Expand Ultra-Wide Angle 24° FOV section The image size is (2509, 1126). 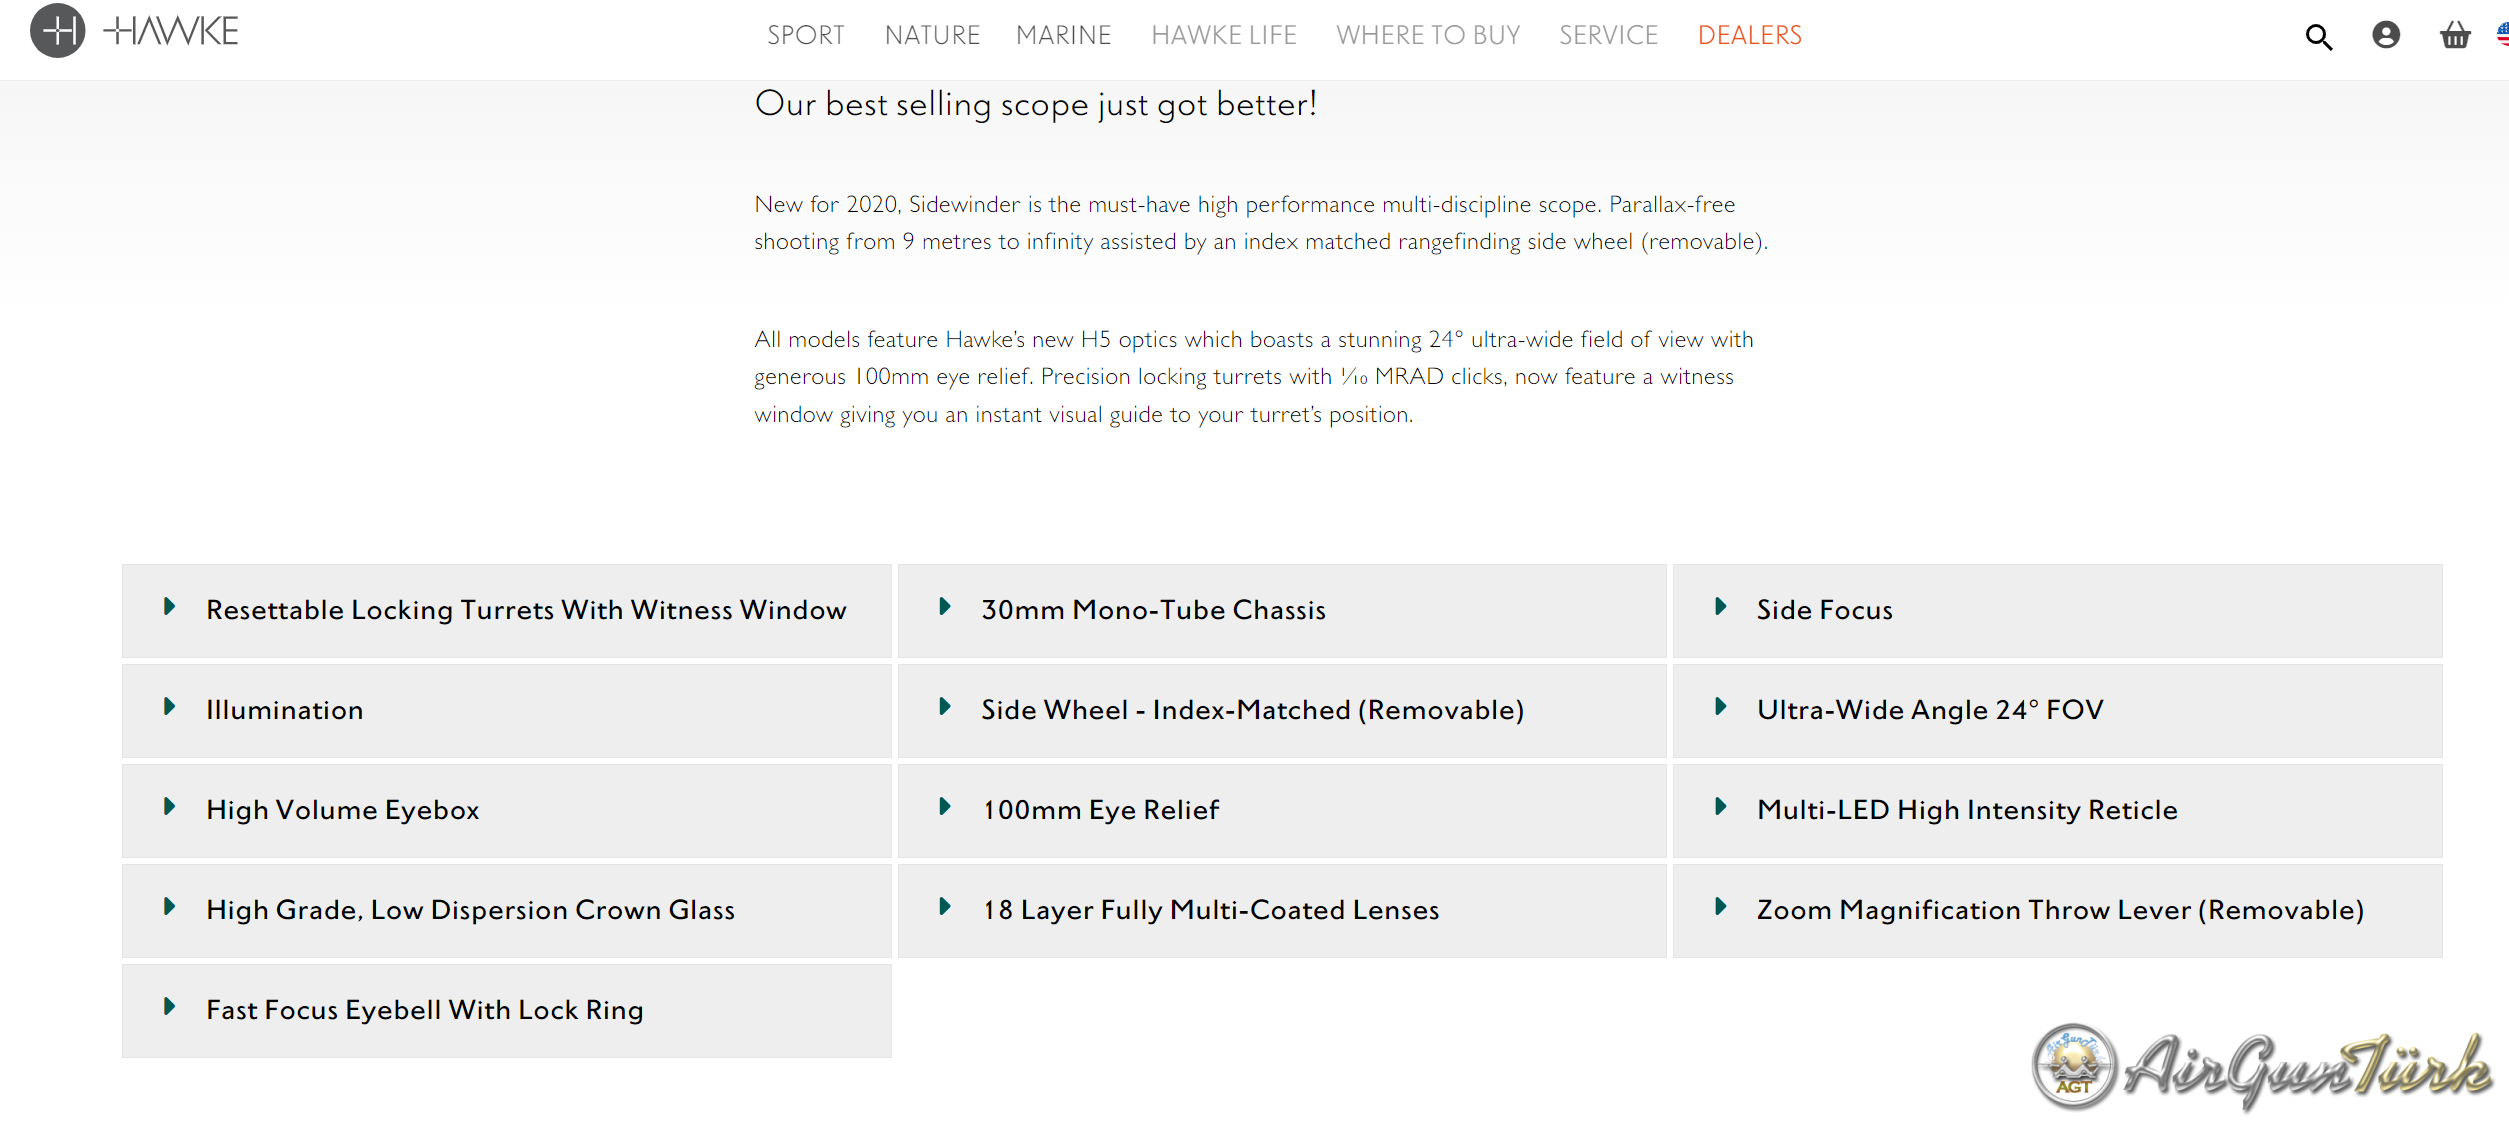pos(1929,710)
